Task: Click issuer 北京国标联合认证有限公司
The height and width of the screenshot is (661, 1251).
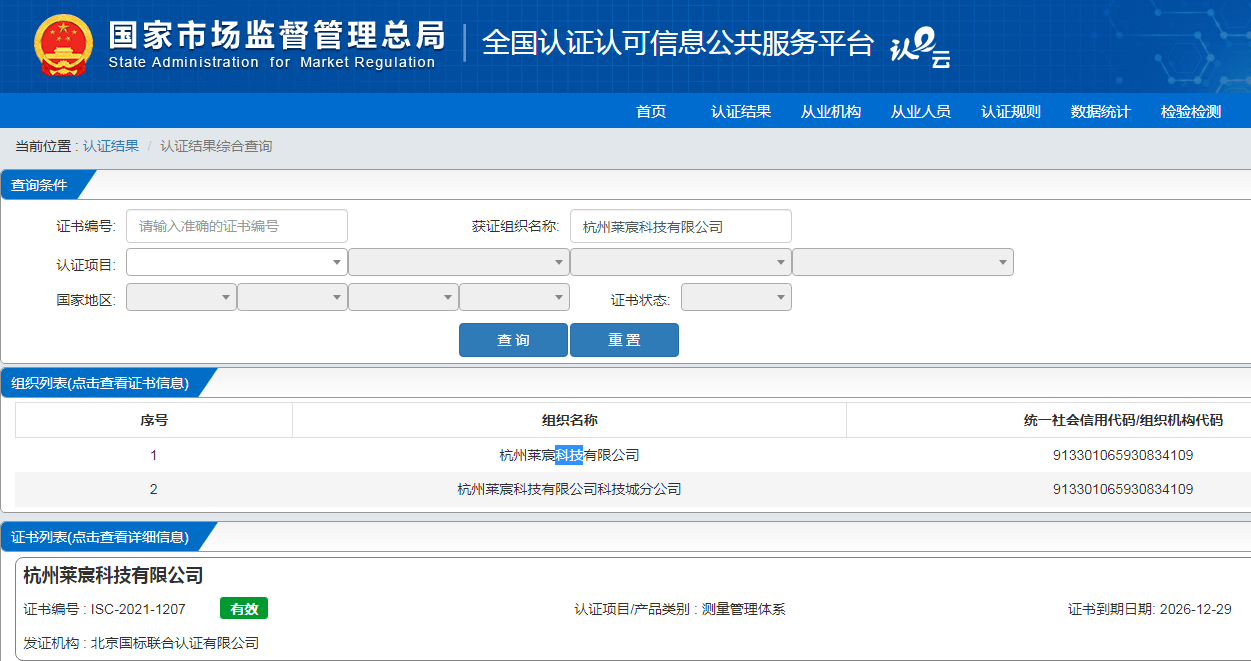Action: [175, 643]
